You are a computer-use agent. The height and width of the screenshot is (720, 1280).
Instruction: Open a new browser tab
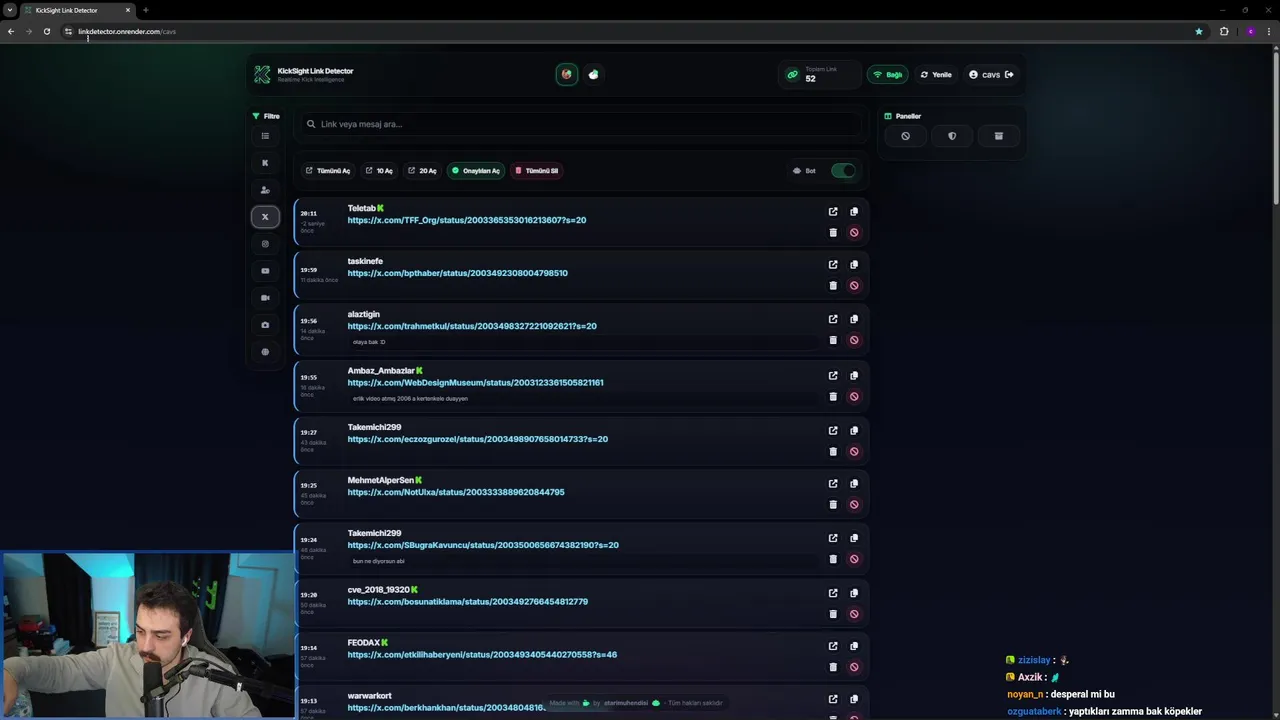click(145, 10)
